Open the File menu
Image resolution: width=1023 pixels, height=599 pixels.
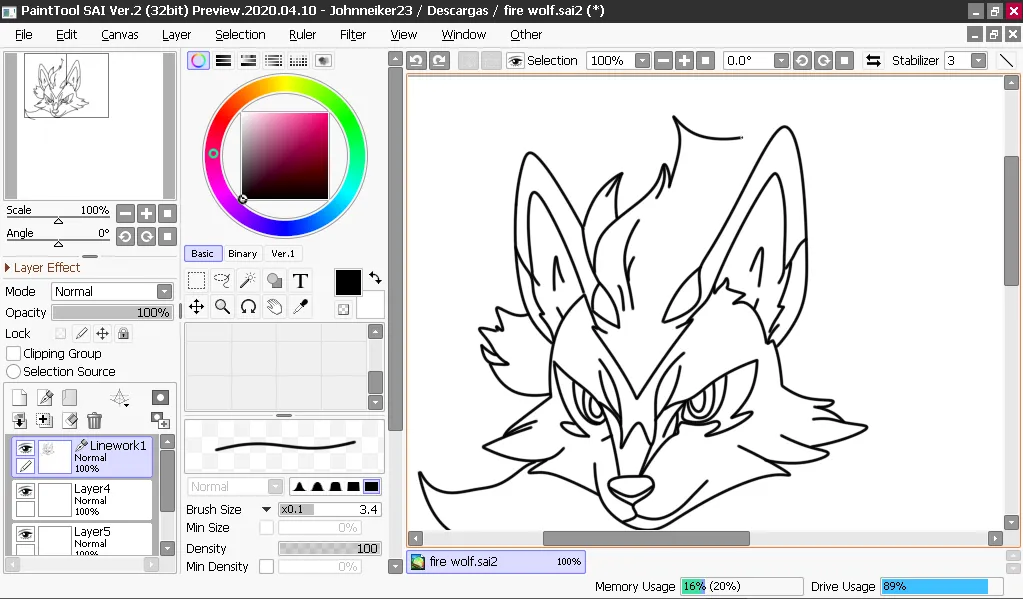tap(23, 35)
